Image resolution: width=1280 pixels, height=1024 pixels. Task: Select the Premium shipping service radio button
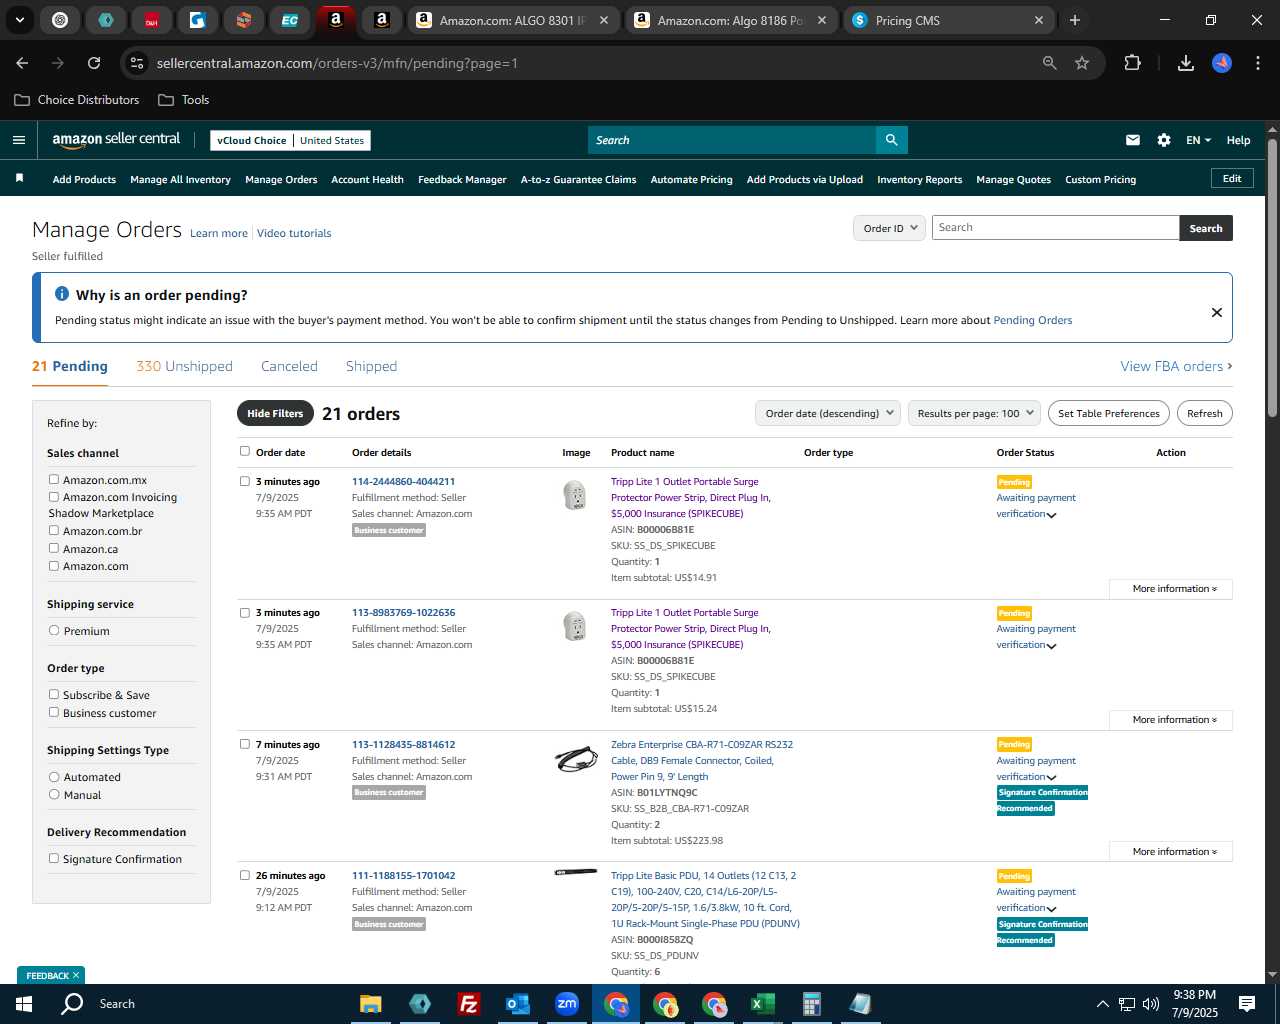[x=54, y=630]
